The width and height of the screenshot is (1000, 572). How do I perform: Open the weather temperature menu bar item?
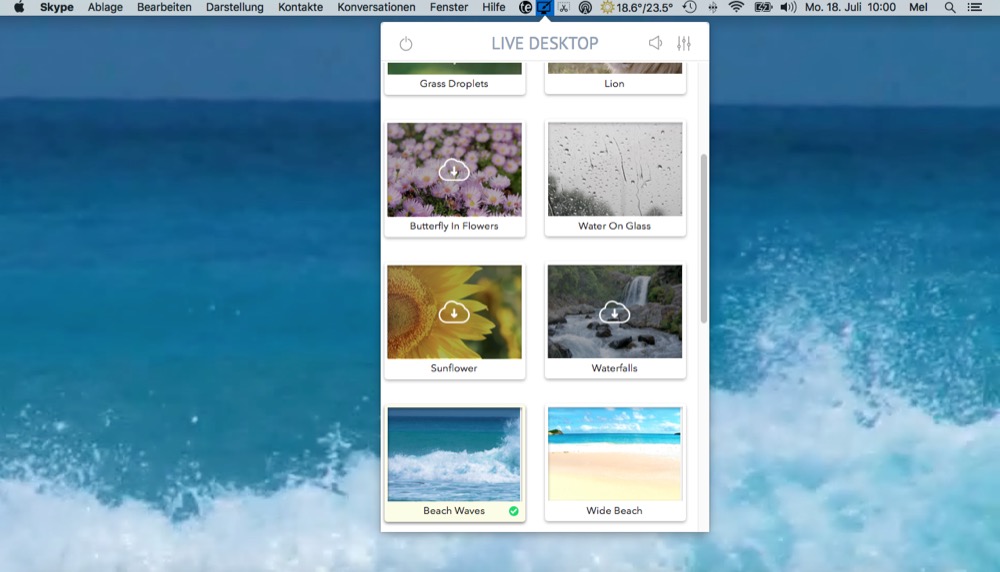coord(636,8)
